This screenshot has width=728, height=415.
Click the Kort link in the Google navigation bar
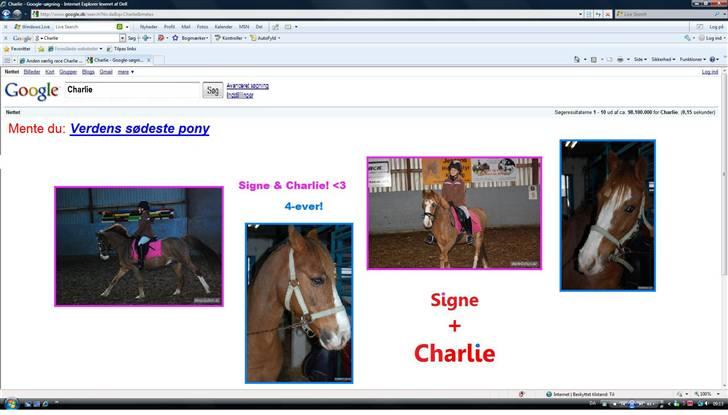coord(50,72)
